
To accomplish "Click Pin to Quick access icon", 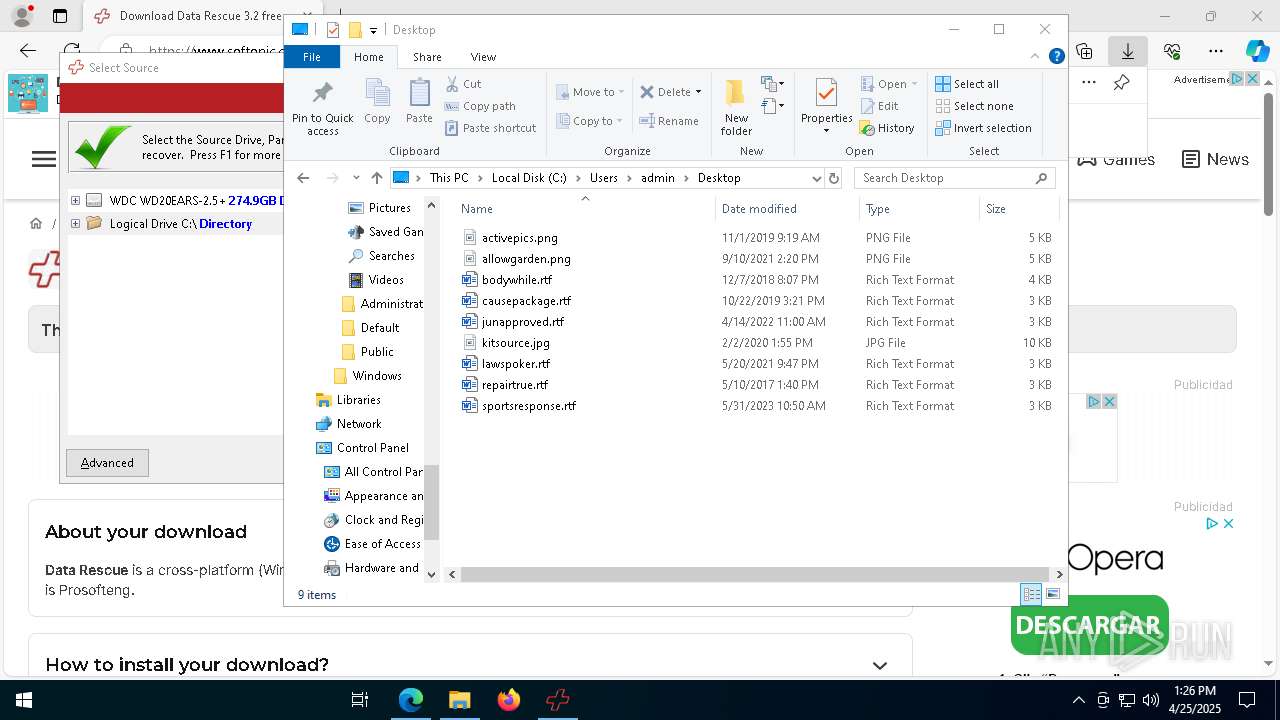I will tap(322, 108).
